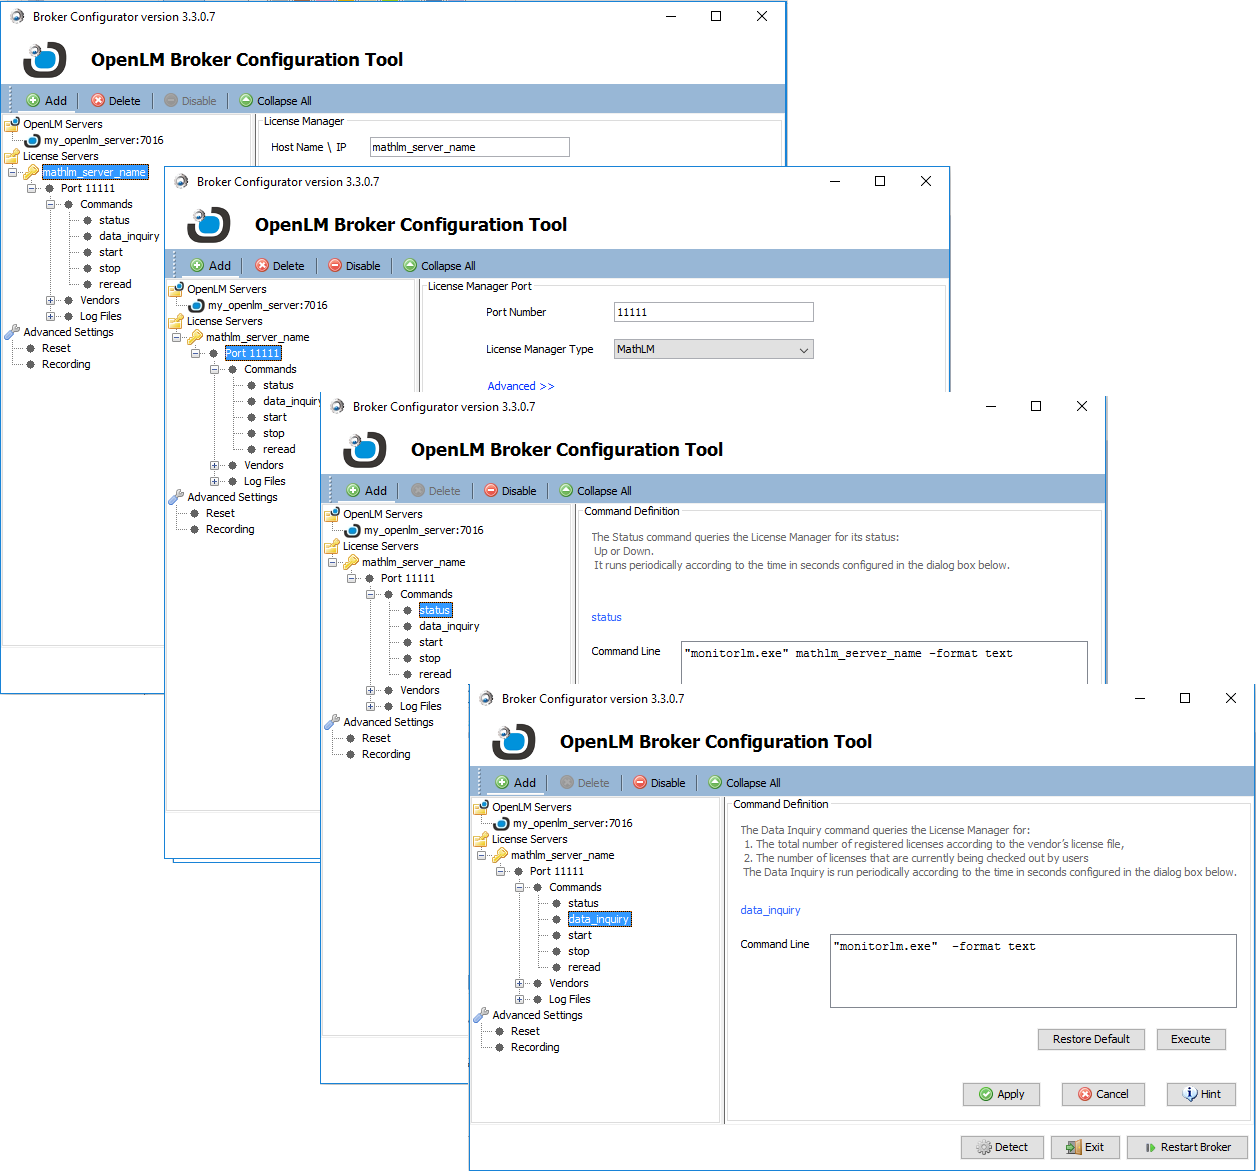Collapse Commands node in the frontmost window

(520, 887)
